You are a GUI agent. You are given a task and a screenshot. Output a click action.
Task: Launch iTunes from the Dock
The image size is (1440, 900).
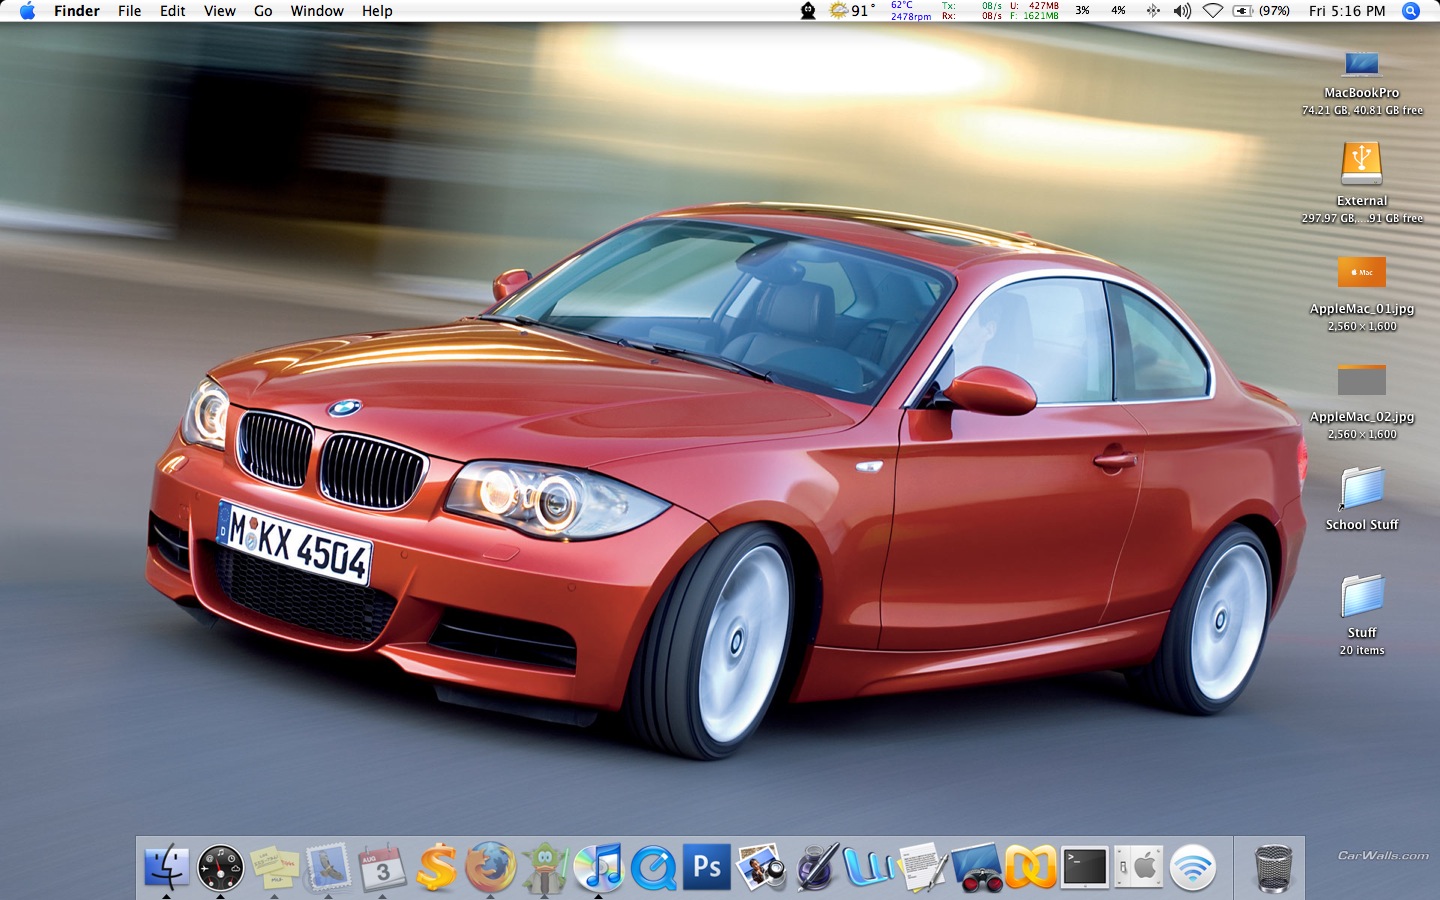[x=599, y=867]
